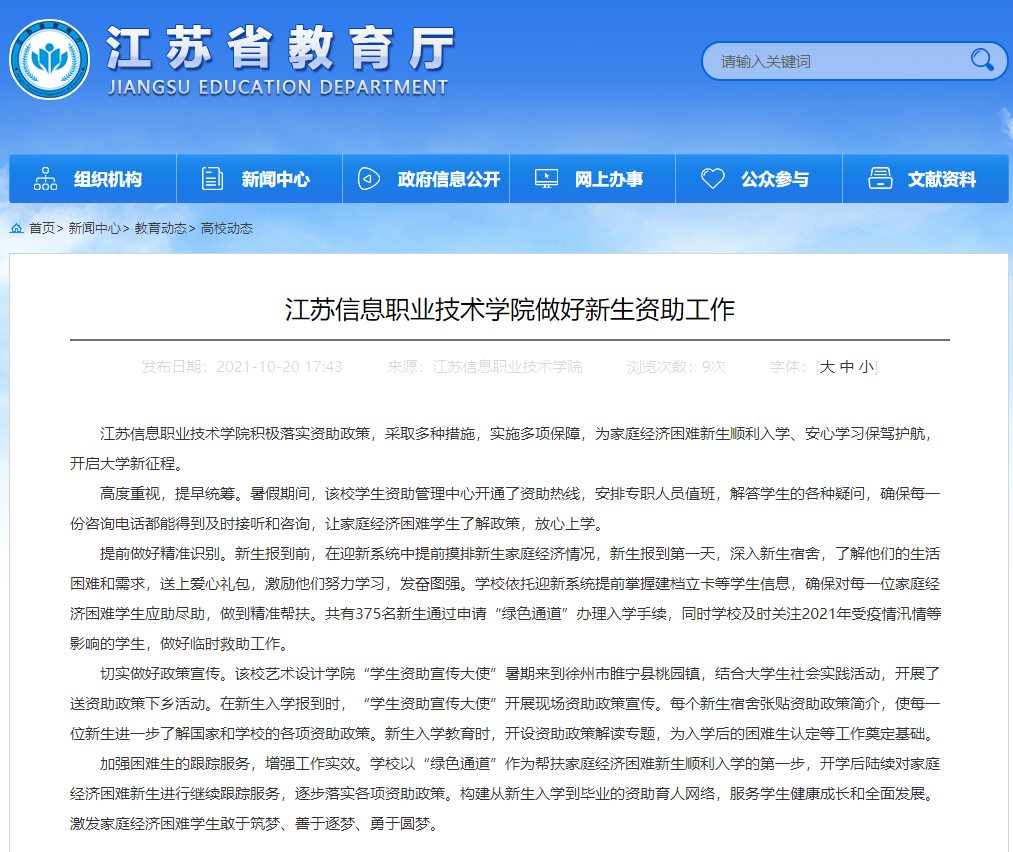The height and width of the screenshot is (852, 1013).
Task: Open the 文献资料 menu item
Action: coord(926,178)
